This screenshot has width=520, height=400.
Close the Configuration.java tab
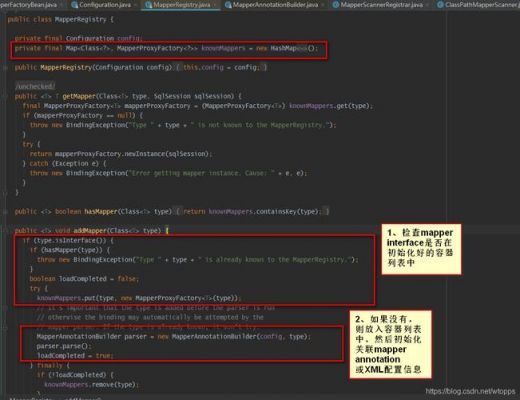(135, 5)
